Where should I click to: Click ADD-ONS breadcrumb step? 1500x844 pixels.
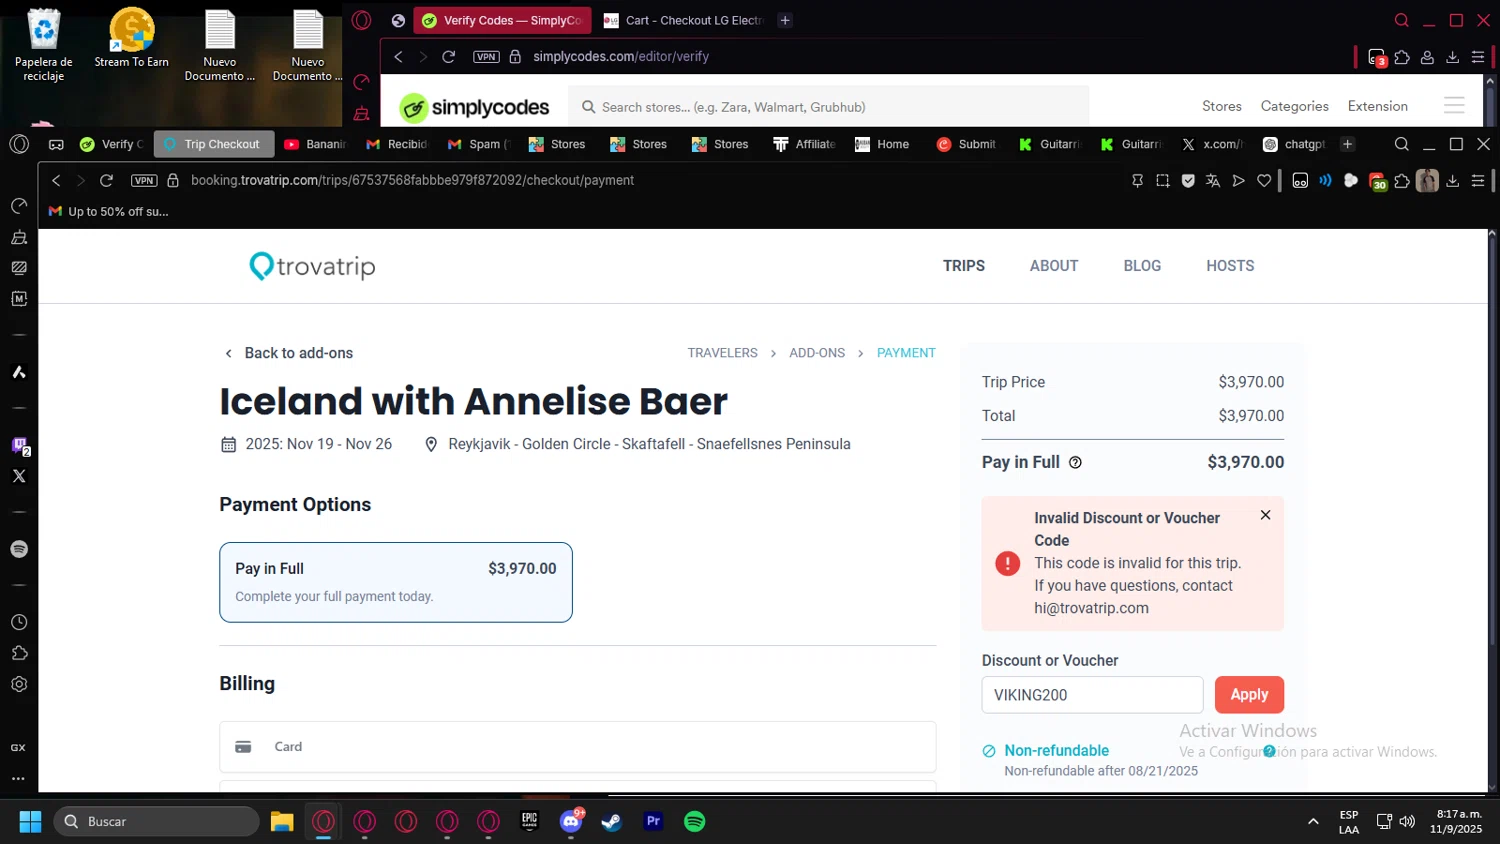pyautogui.click(x=817, y=353)
